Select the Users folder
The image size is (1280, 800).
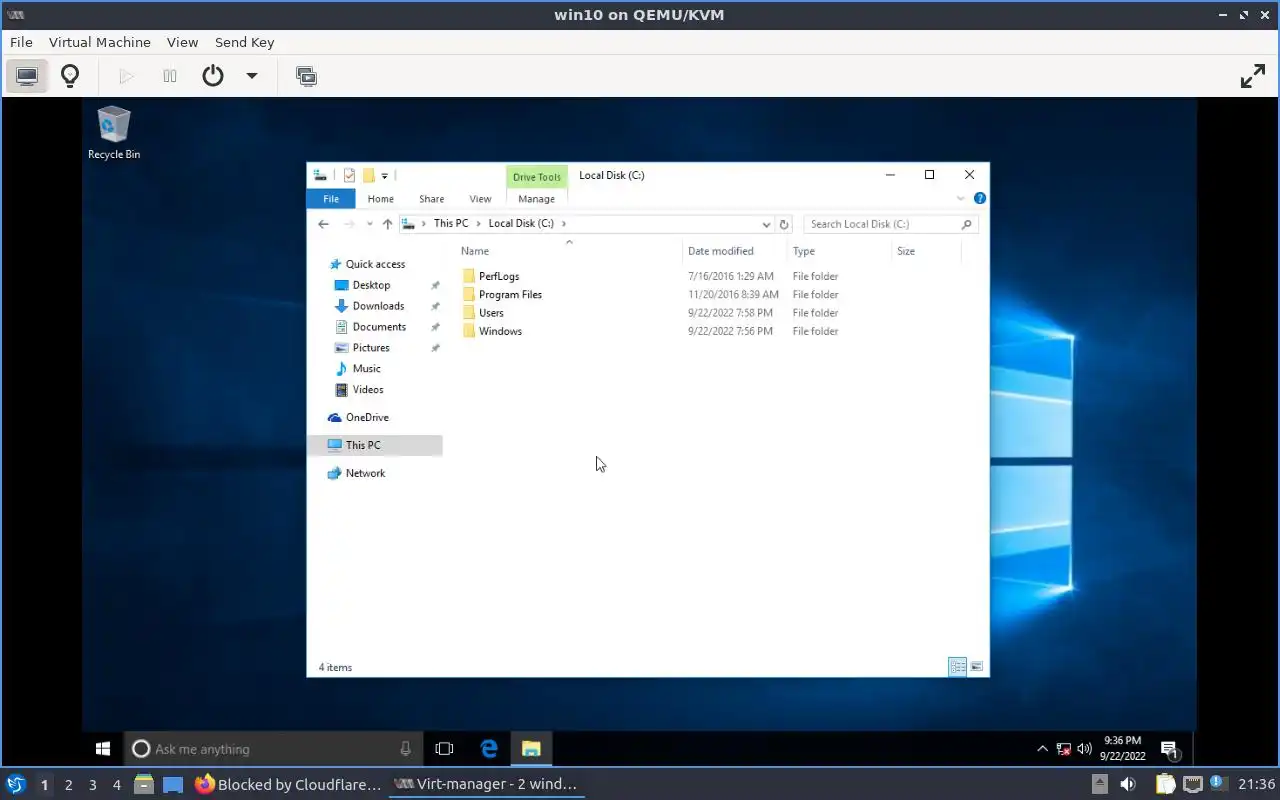point(491,313)
